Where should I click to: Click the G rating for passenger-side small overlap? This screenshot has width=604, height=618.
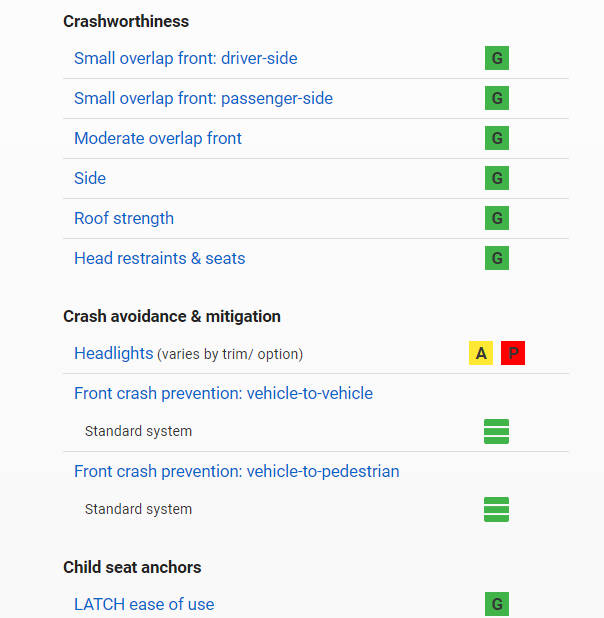(497, 98)
